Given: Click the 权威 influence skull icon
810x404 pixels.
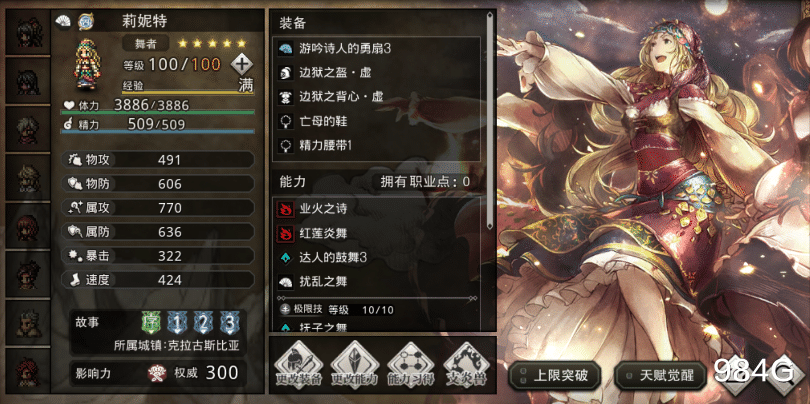Looking at the screenshot, I should pos(154,372).
